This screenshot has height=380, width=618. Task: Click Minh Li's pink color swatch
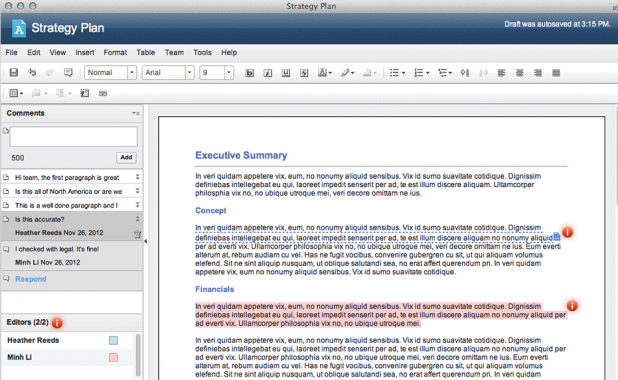pos(113,358)
